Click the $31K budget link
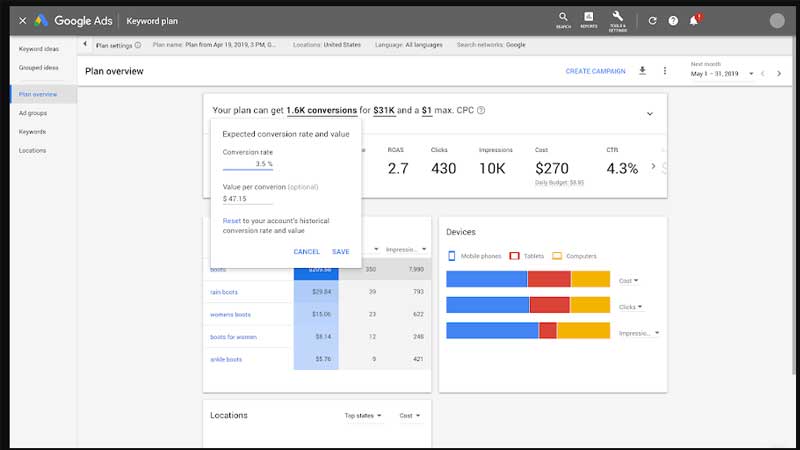The width and height of the screenshot is (800, 450). [384, 110]
